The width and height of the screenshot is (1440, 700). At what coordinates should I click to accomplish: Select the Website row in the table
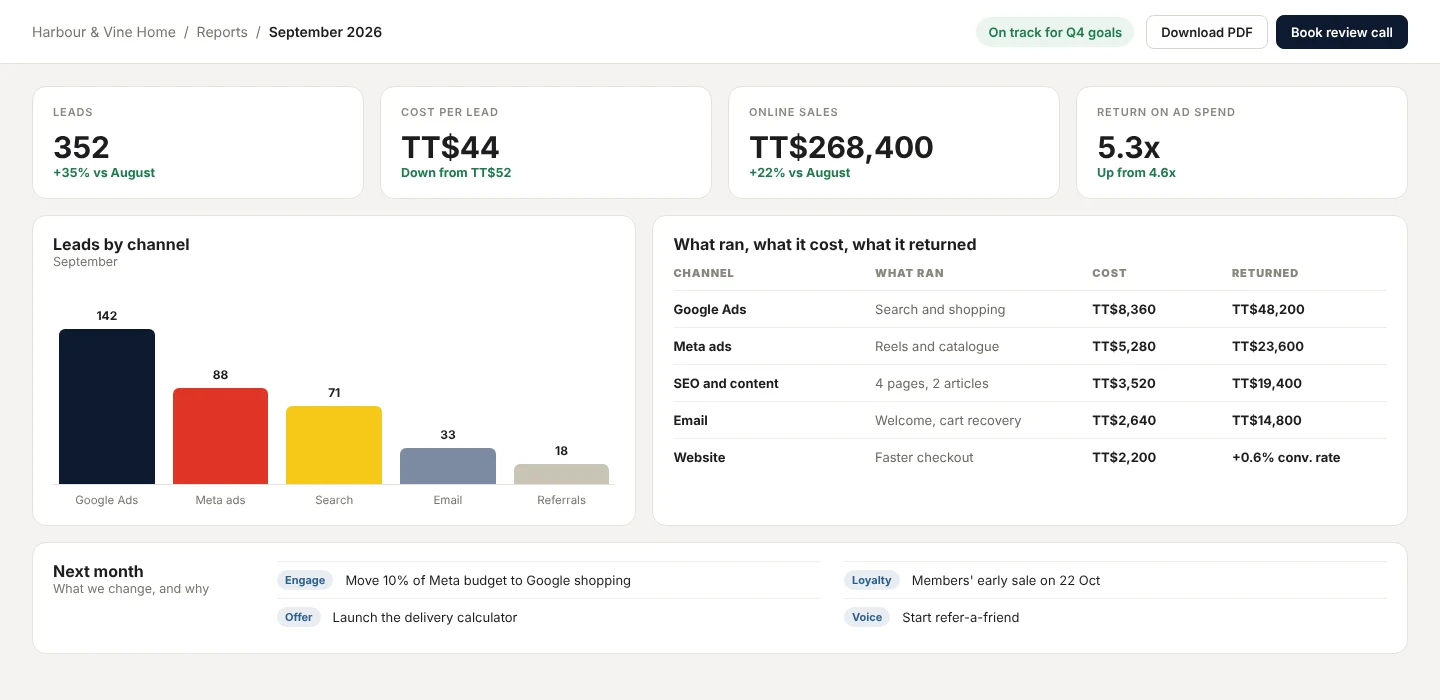click(1030, 457)
